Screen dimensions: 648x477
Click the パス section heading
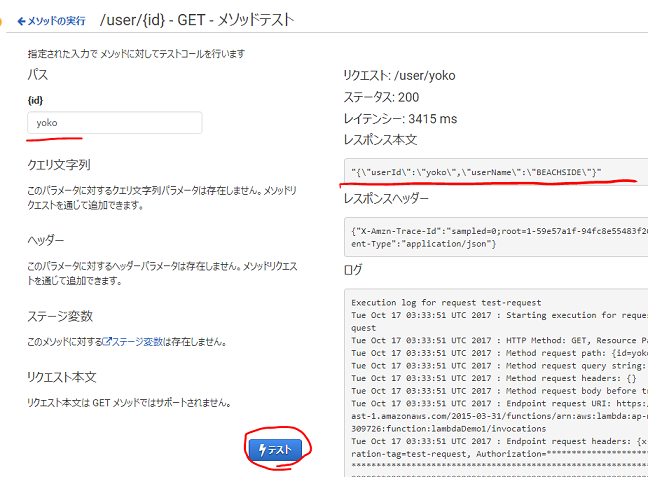[38, 74]
